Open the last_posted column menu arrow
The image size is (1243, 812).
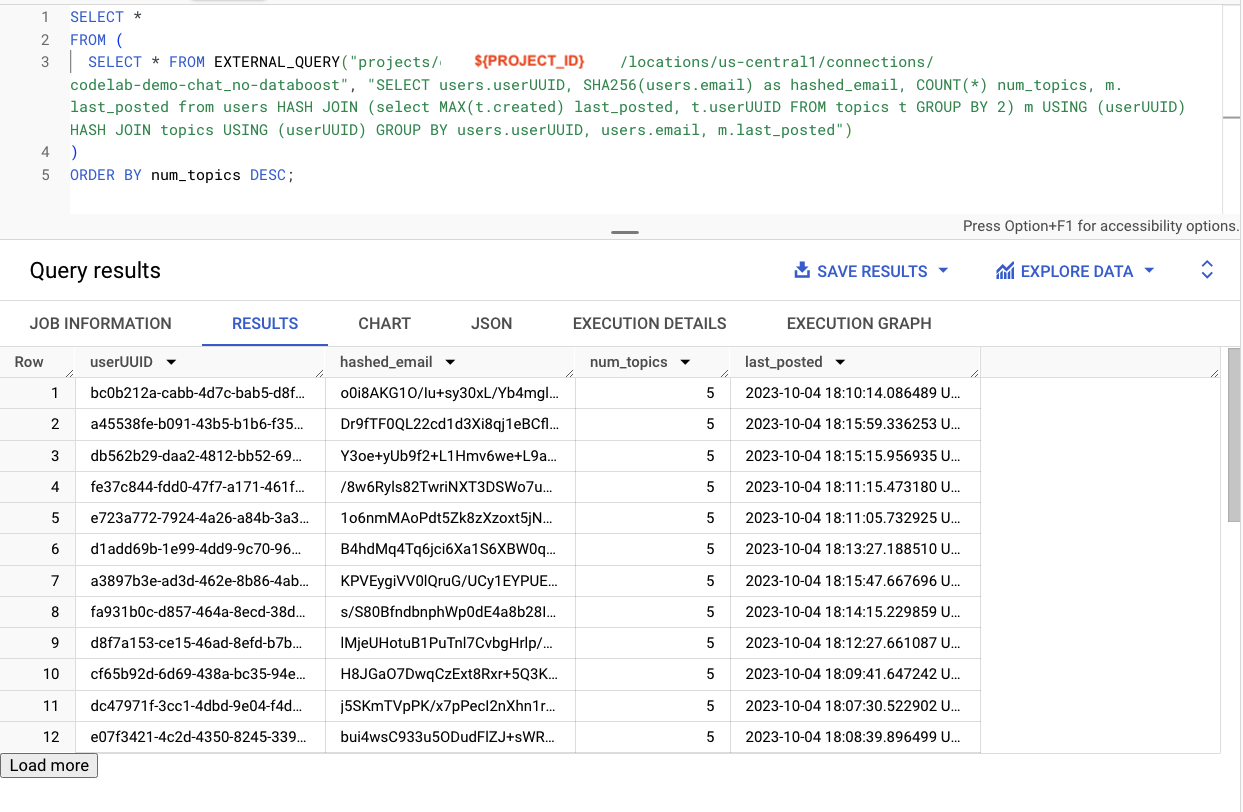pyautogui.click(x=840, y=362)
